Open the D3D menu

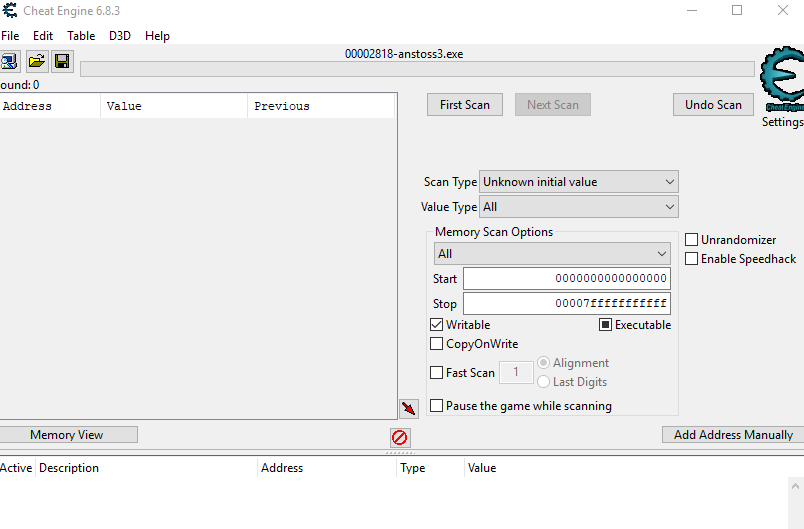tap(120, 36)
